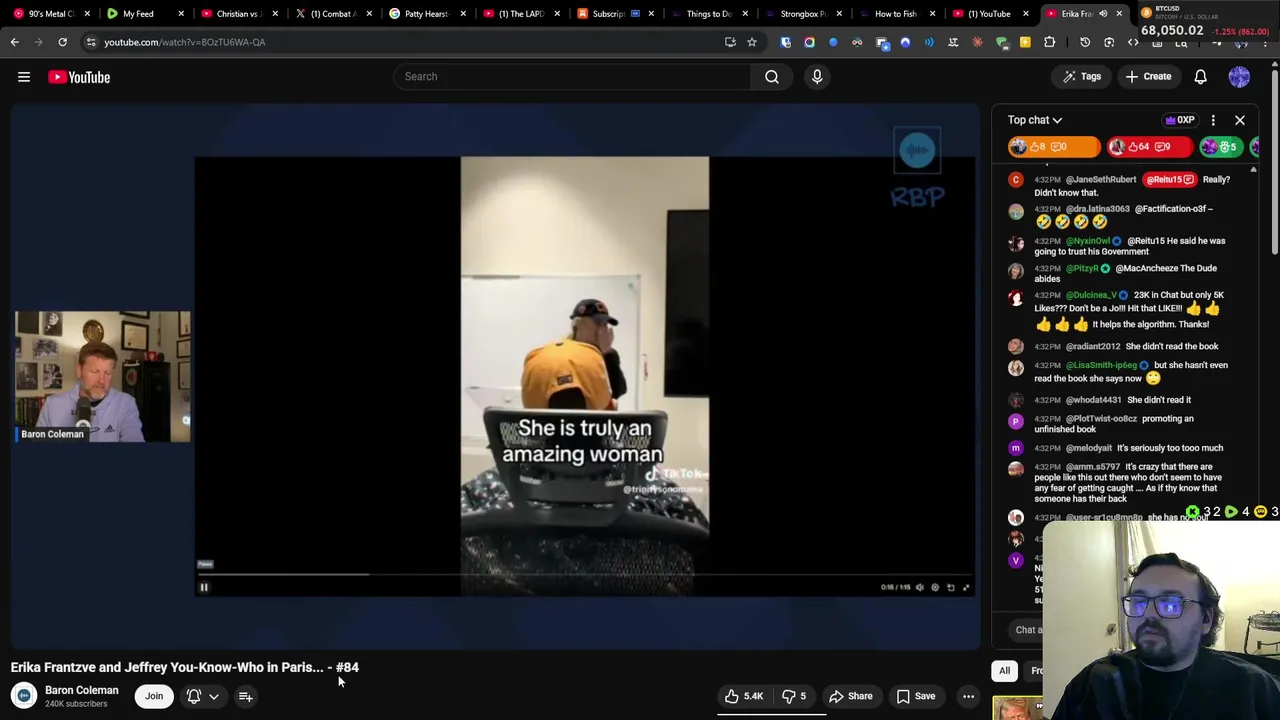This screenshot has height=720, width=1280.
Task: Open the first pinned chat ticker item
Action: (x=1053, y=147)
